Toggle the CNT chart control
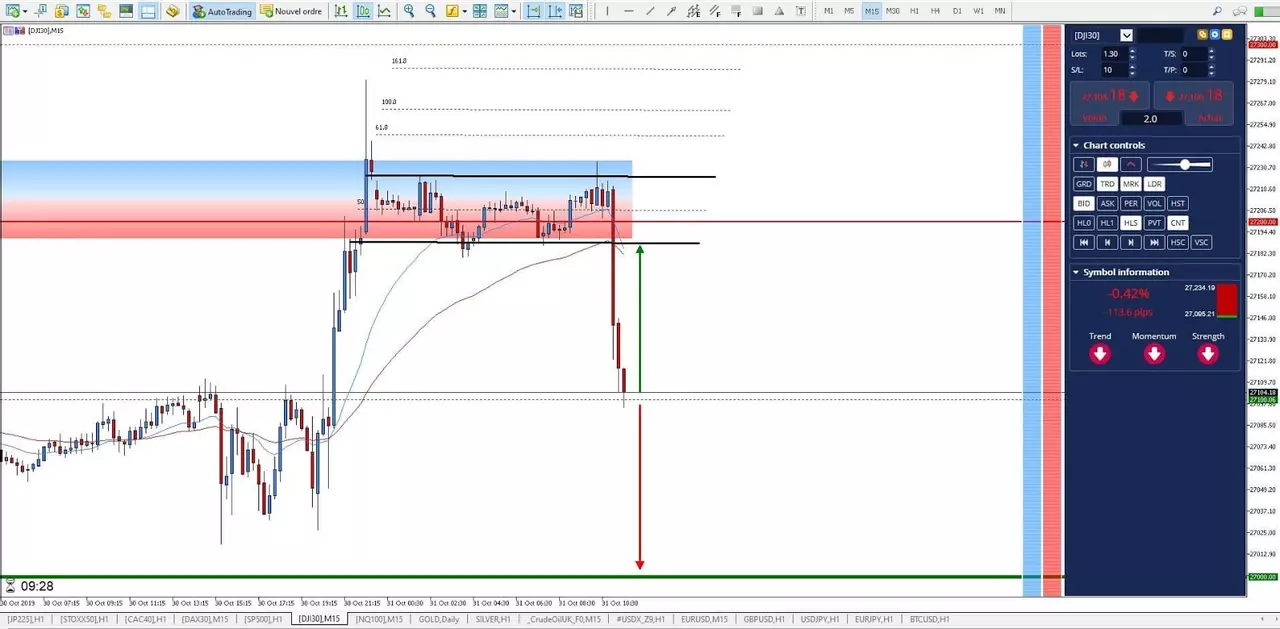This screenshot has height=629, width=1280. click(x=1178, y=223)
